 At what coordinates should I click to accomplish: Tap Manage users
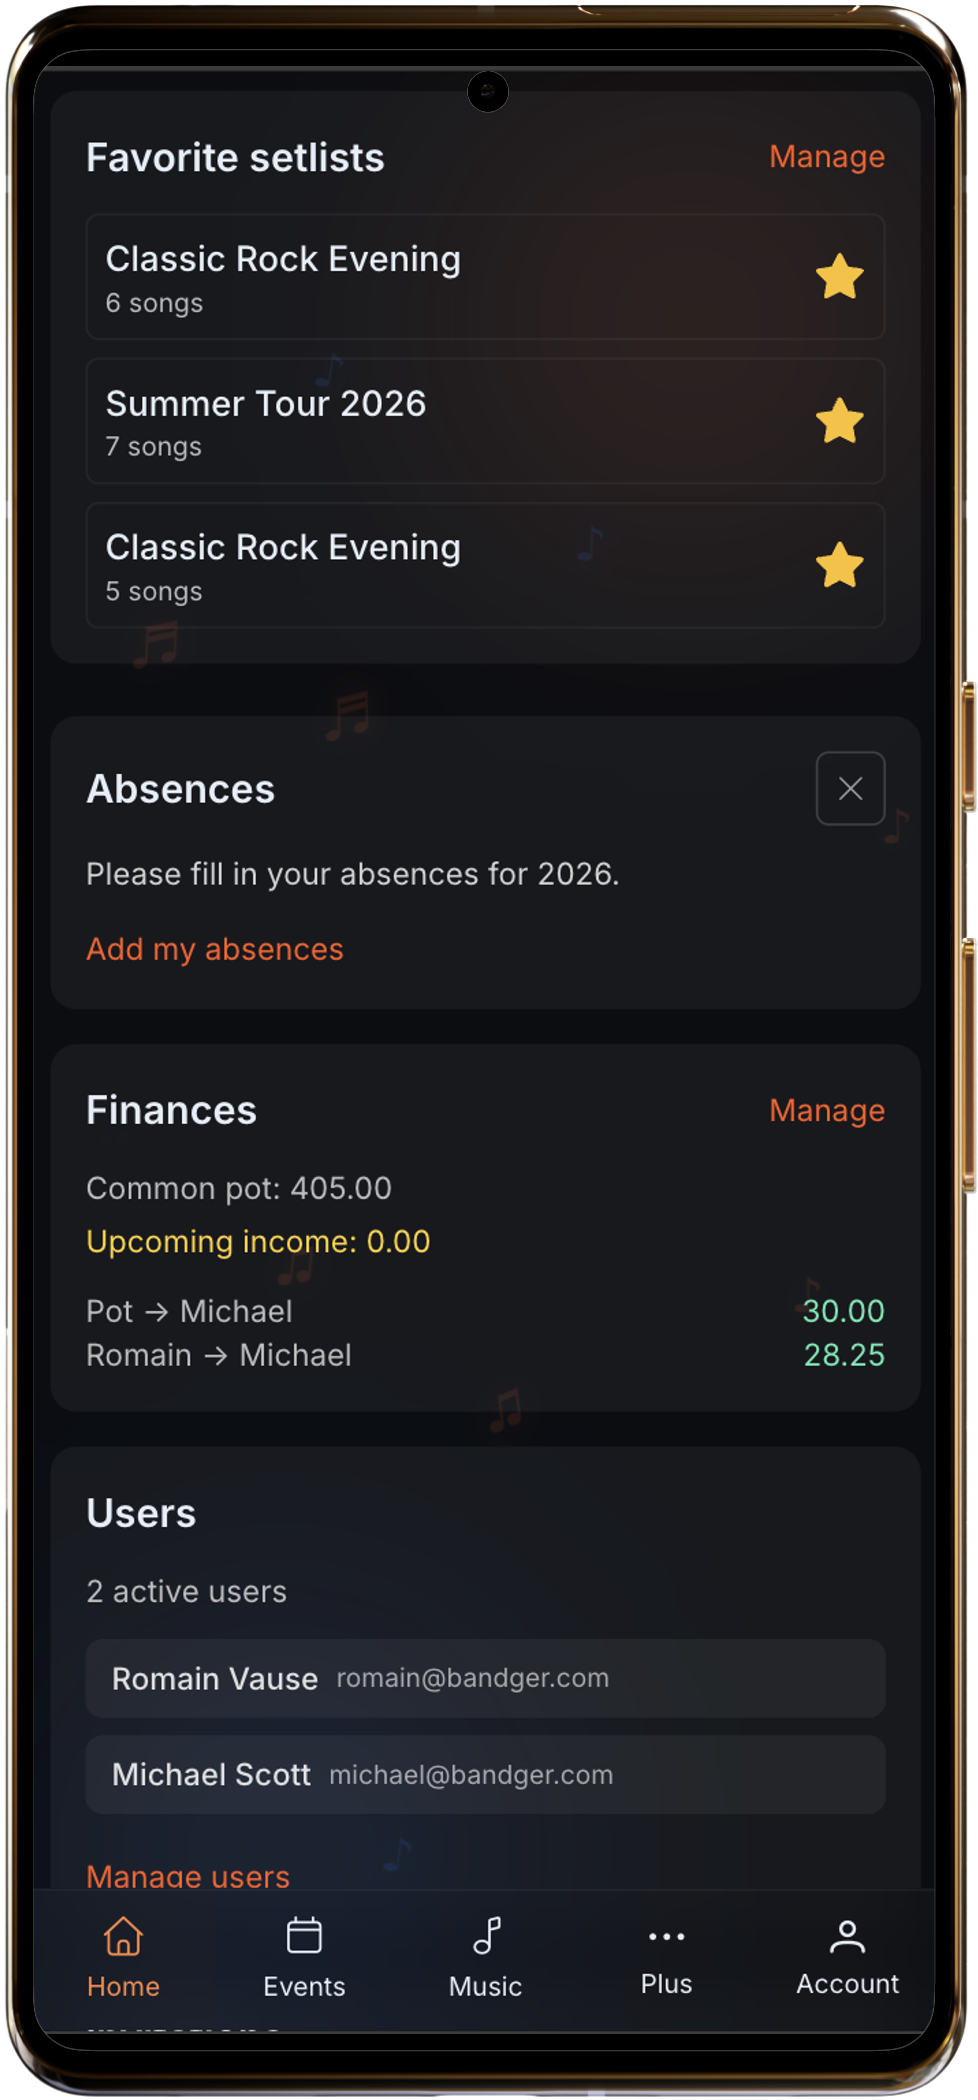point(187,1877)
